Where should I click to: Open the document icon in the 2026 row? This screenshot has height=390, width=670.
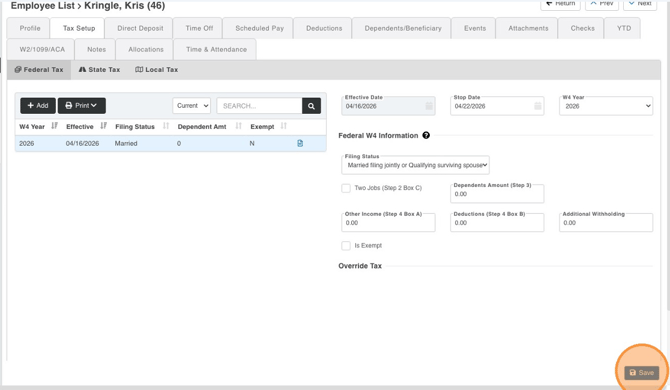click(300, 144)
